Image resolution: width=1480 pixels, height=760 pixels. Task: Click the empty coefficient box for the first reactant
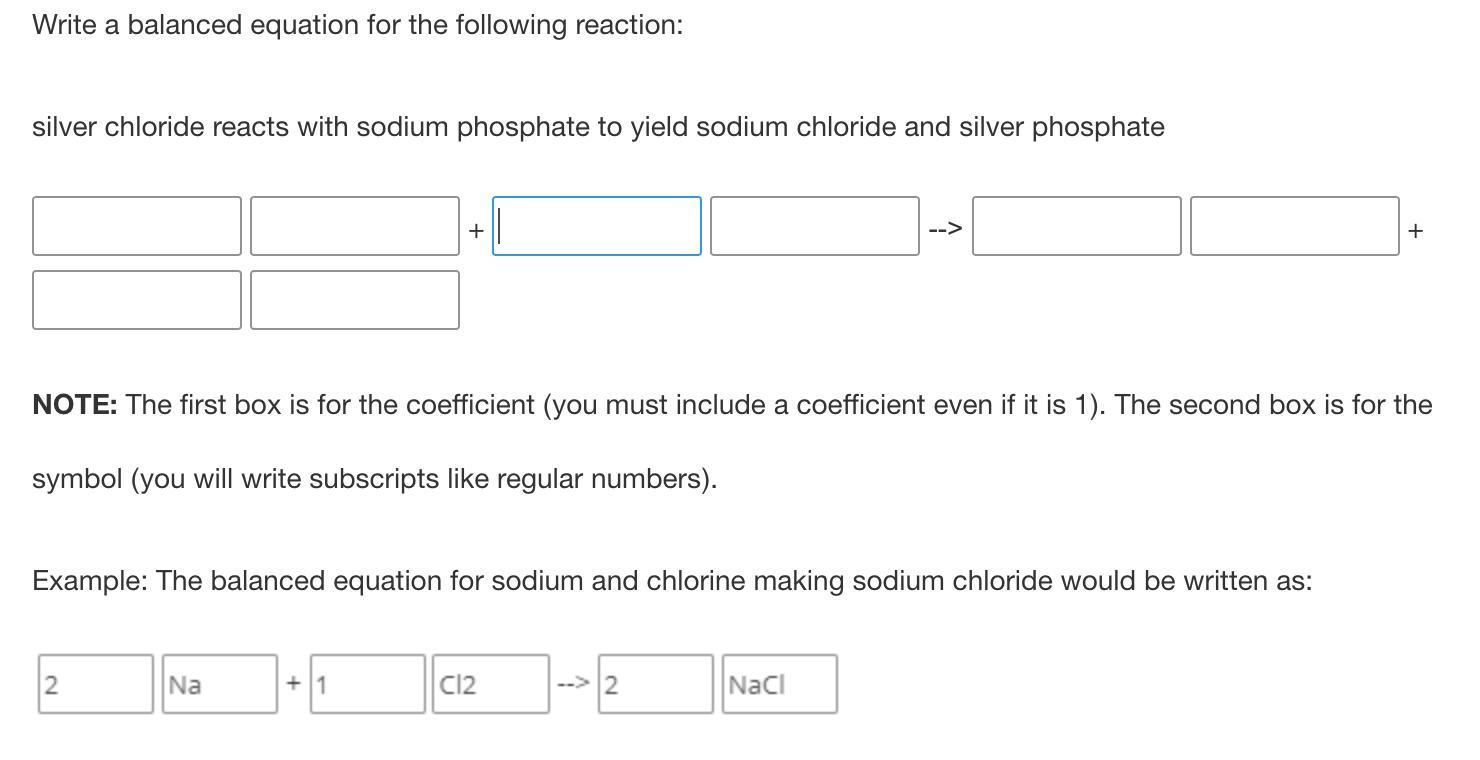pyautogui.click(x=137, y=226)
